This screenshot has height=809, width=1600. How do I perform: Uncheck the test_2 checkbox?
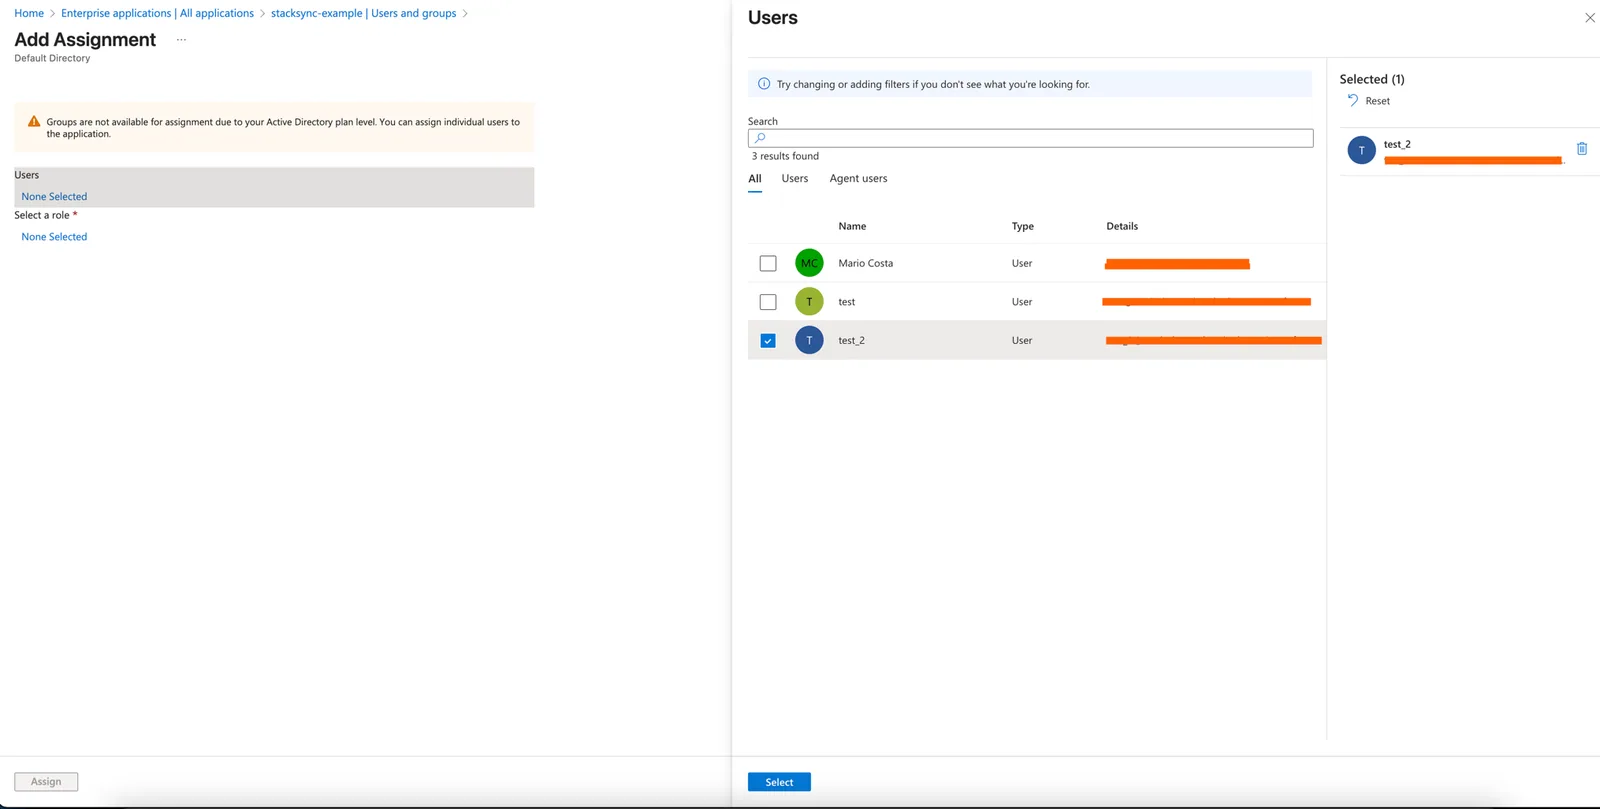(x=768, y=341)
